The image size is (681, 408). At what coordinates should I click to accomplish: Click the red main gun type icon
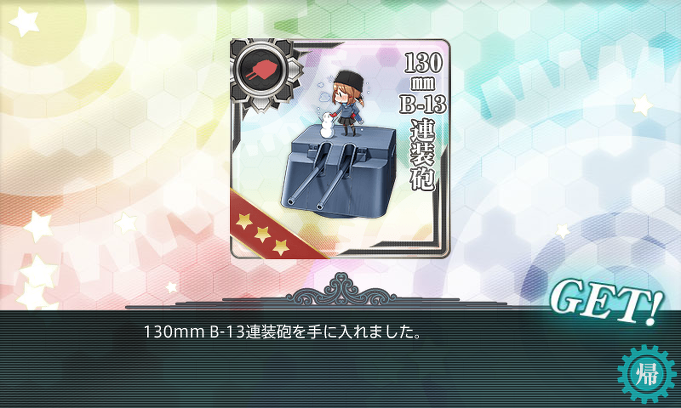[x=259, y=70]
